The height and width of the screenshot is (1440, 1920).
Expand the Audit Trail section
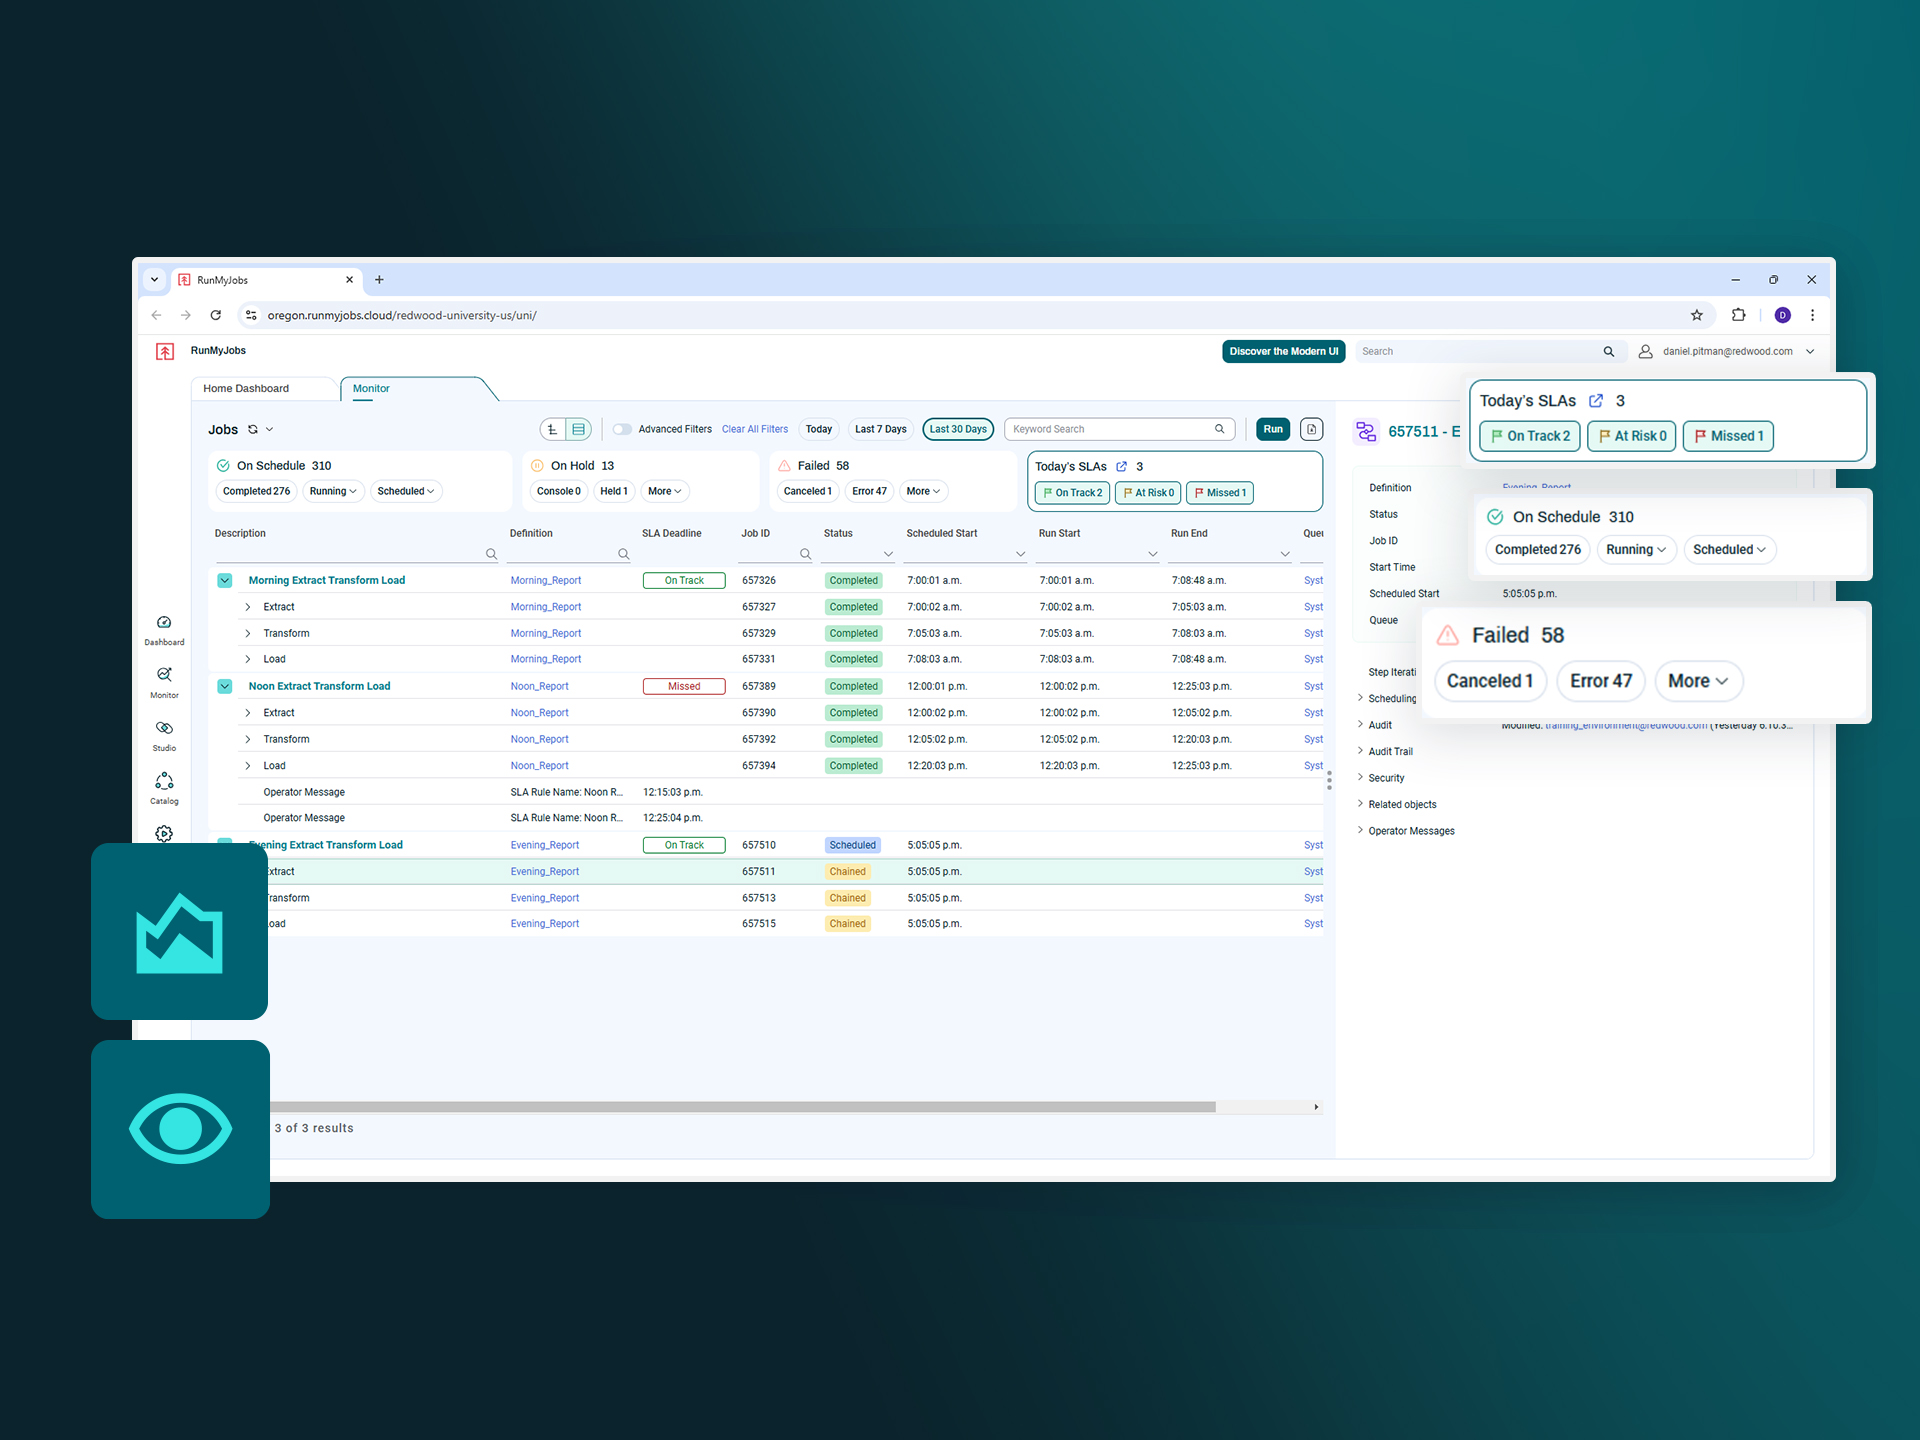1390,752
